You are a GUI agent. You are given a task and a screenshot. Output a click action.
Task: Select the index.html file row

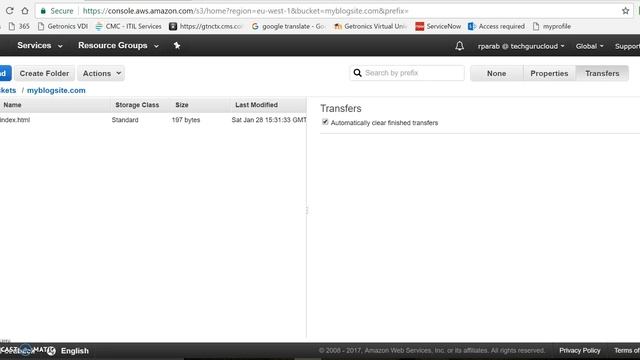153,120
